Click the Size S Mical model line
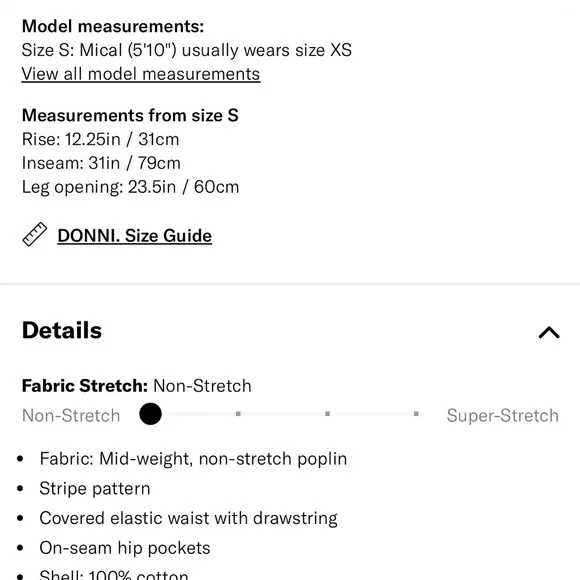Image resolution: width=580 pixels, height=580 pixels. 187,50
